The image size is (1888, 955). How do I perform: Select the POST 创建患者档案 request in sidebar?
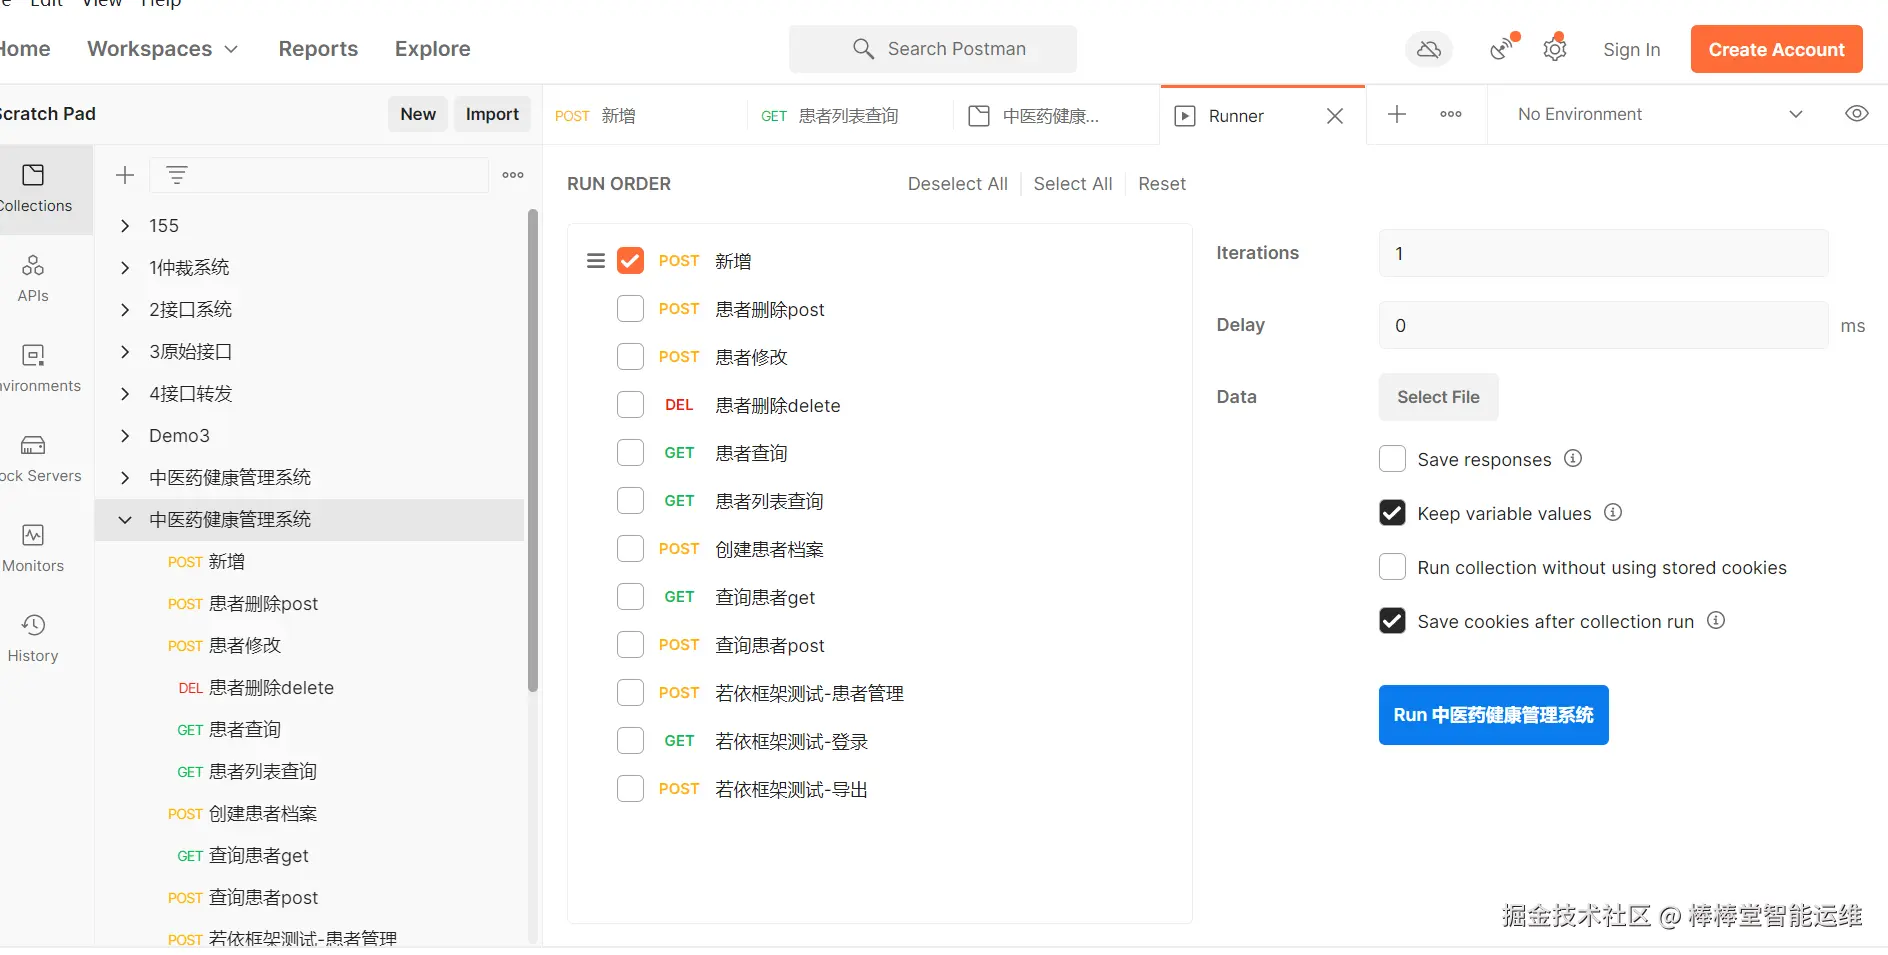310,814
